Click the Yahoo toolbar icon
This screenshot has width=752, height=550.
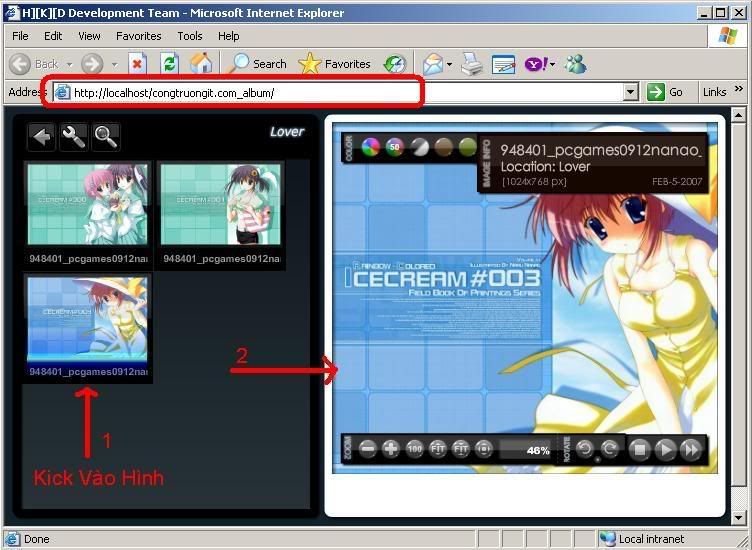pos(536,64)
